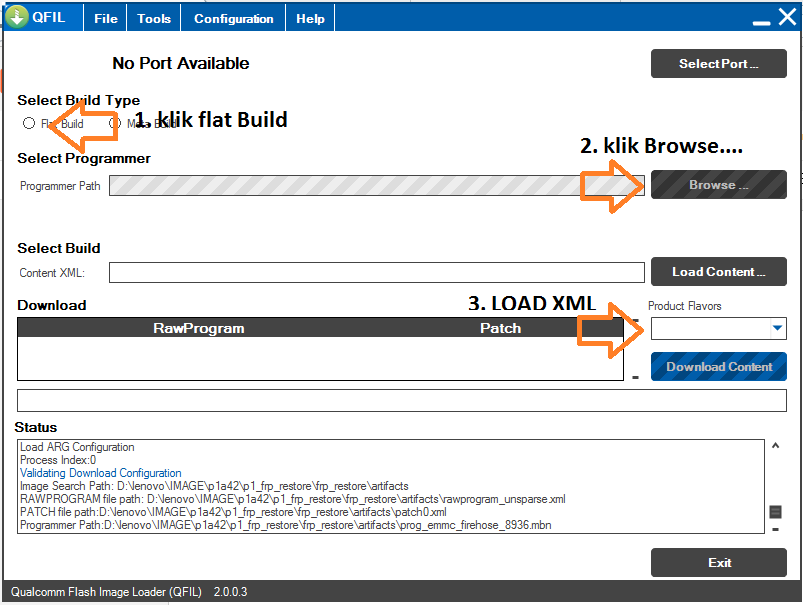Click the progress bar below download table
Screen dimensions: 803x605
point(402,400)
